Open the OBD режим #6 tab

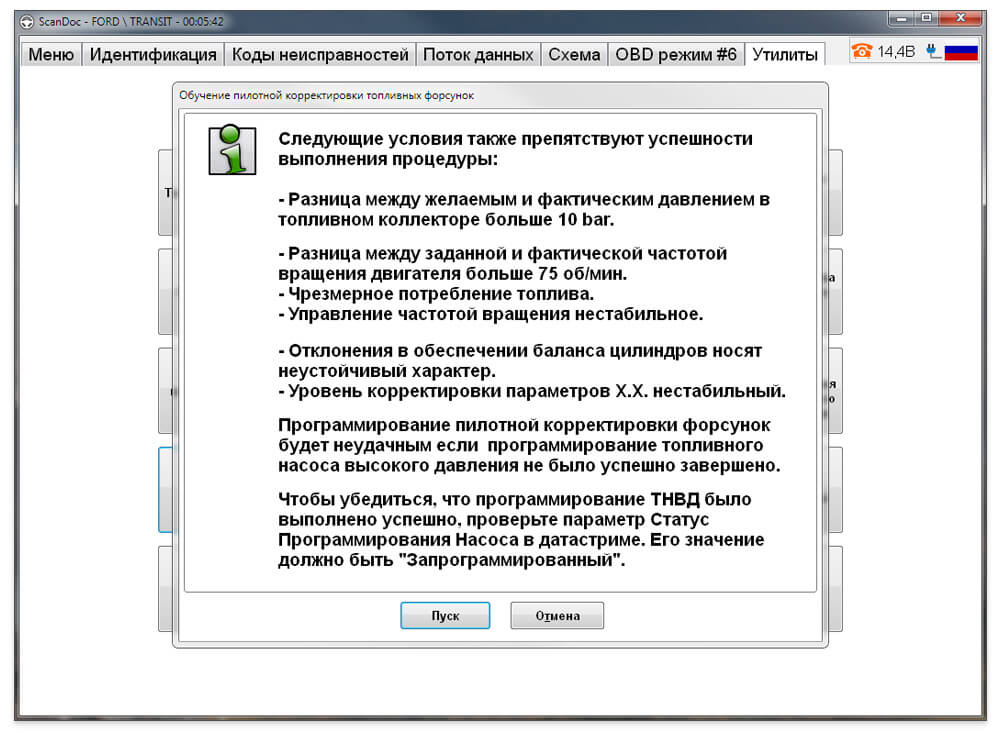[x=676, y=54]
